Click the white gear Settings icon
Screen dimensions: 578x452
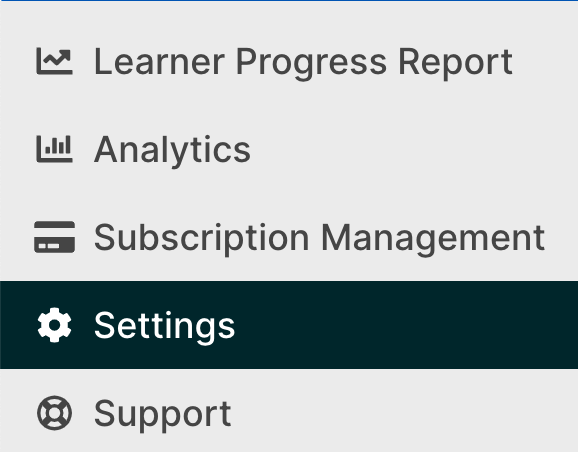point(54,325)
